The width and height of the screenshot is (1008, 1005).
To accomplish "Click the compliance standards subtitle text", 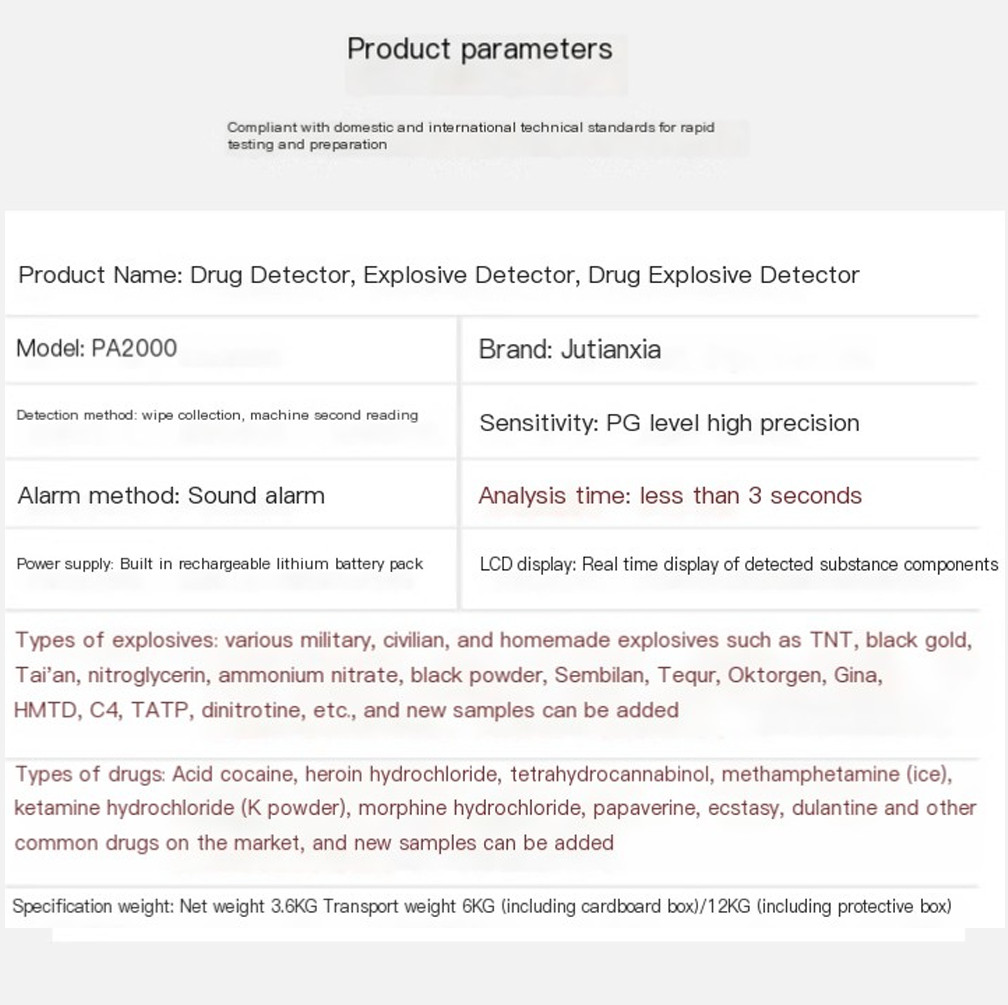I will point(470,136).
